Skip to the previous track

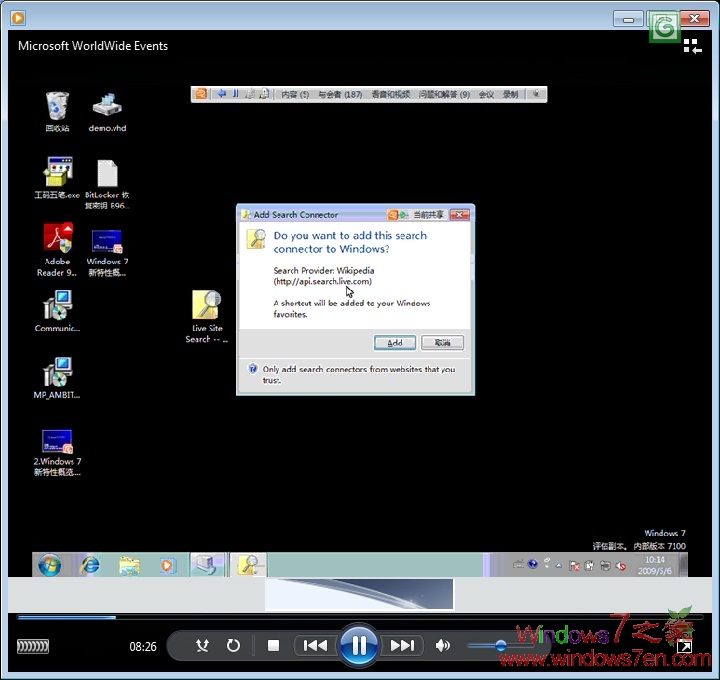(315, 646)
